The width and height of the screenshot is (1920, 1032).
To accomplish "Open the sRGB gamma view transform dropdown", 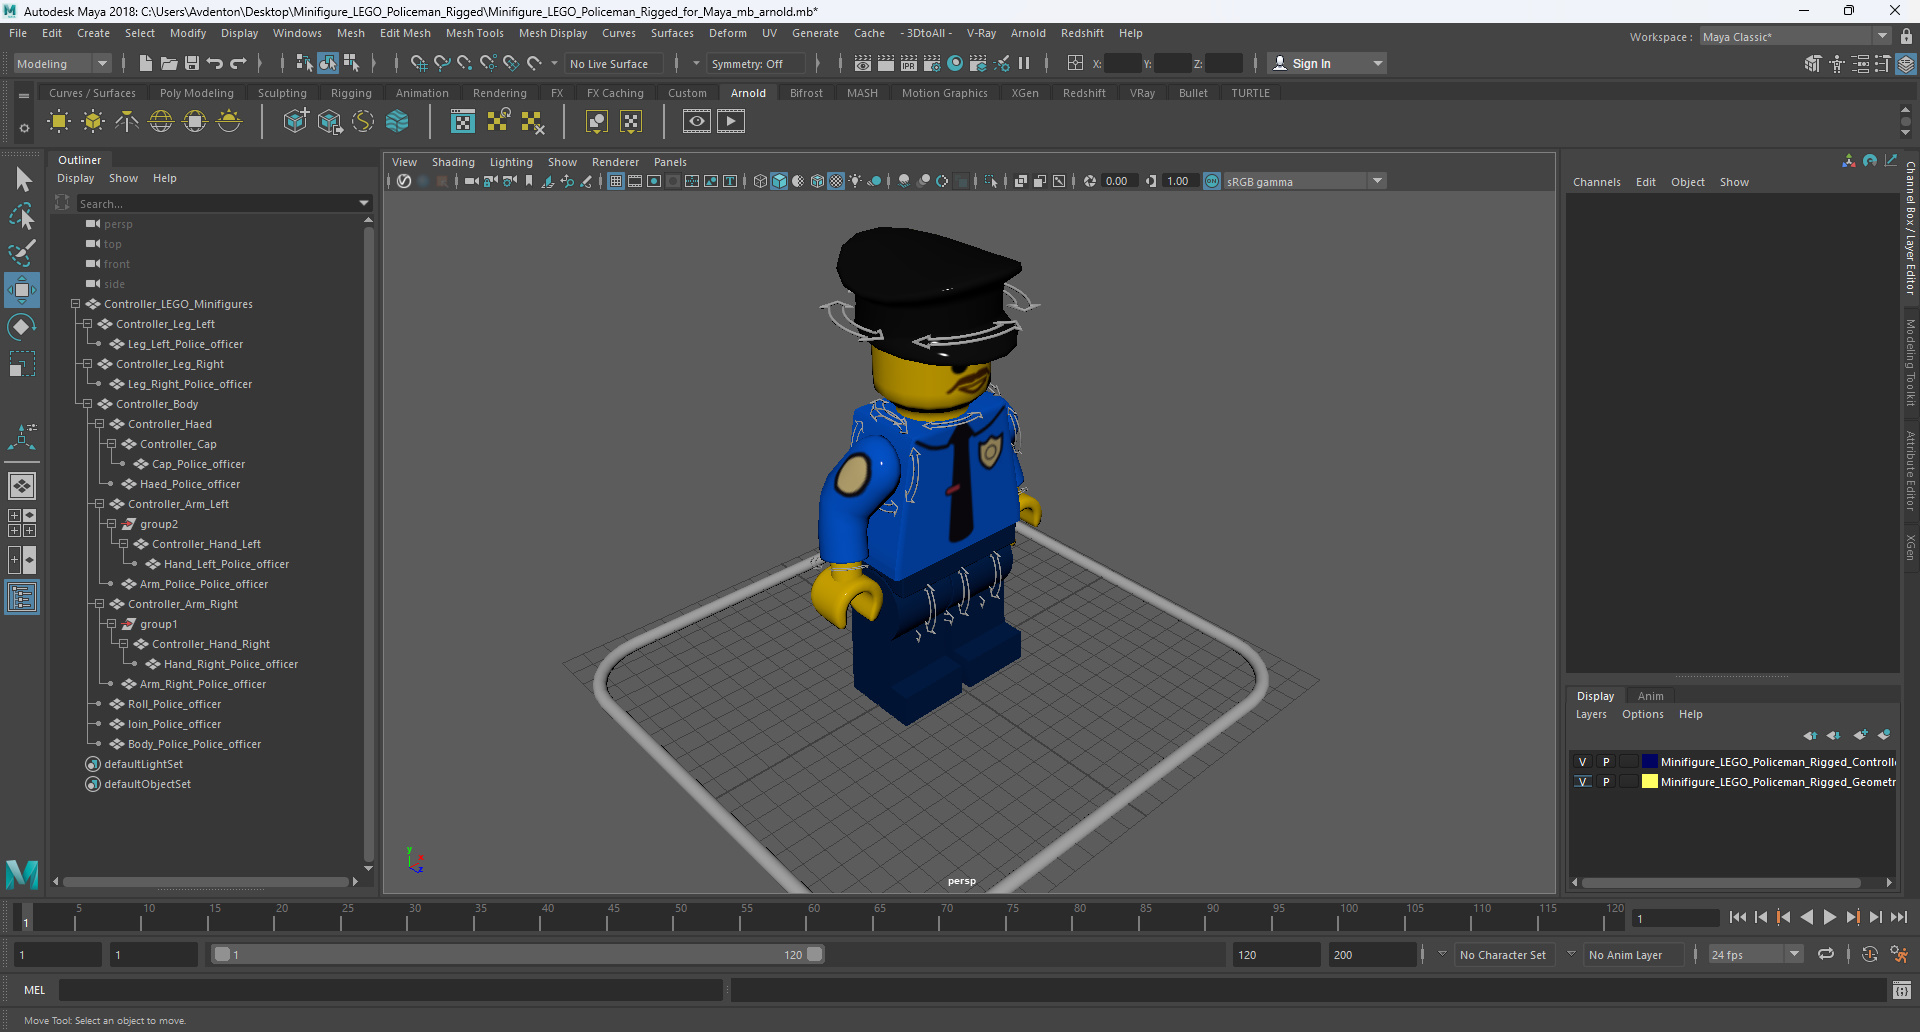I will pos(1377,181).
